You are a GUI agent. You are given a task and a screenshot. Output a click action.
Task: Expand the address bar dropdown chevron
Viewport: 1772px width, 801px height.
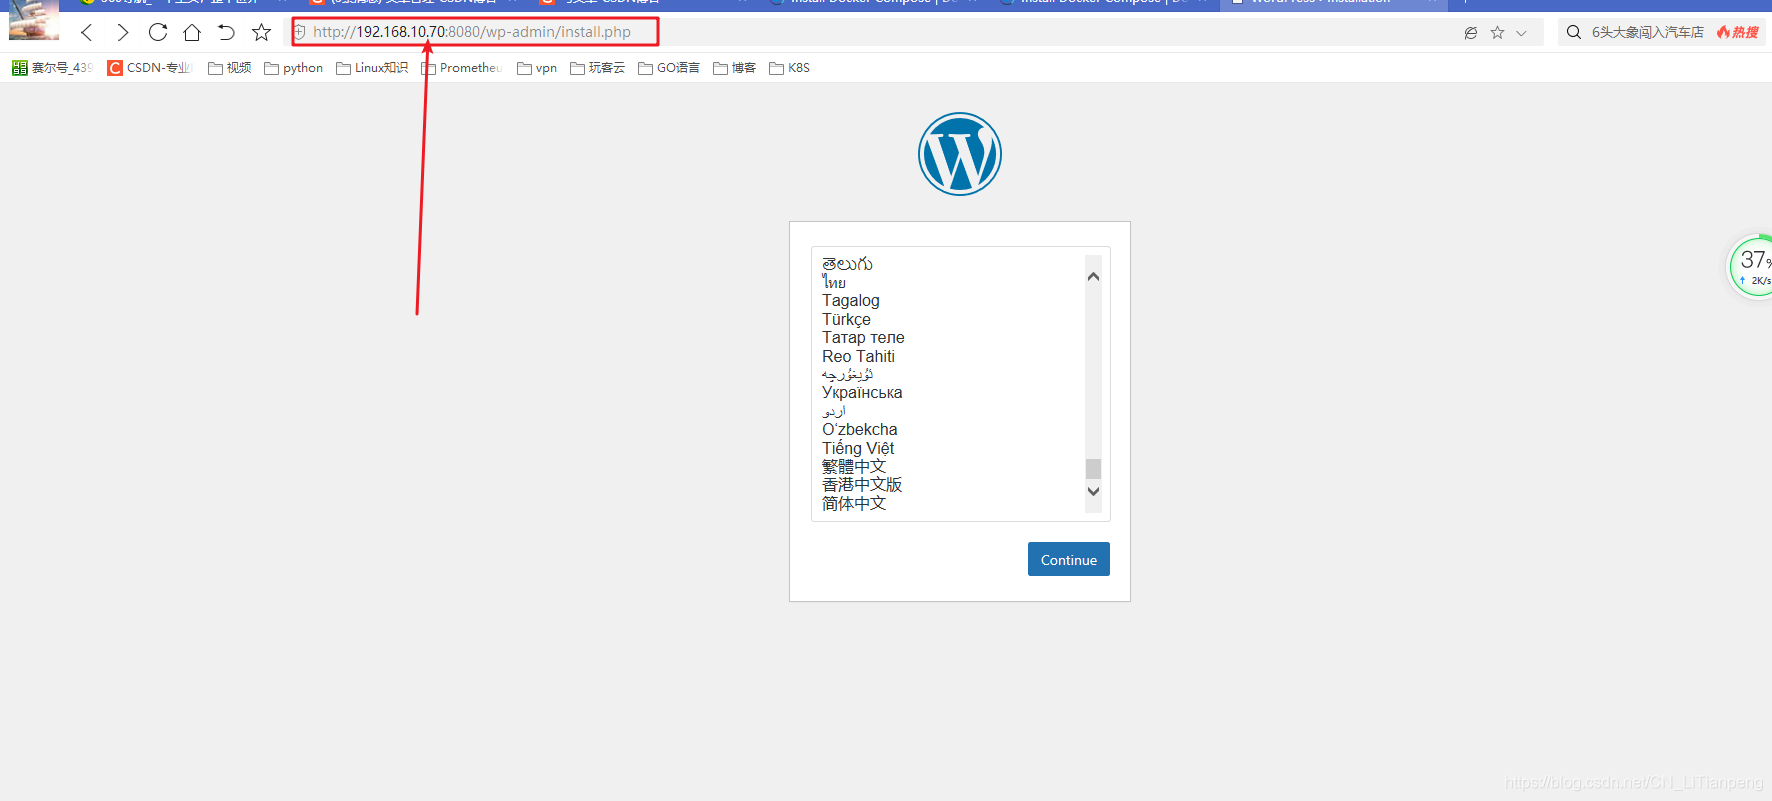1521,33
